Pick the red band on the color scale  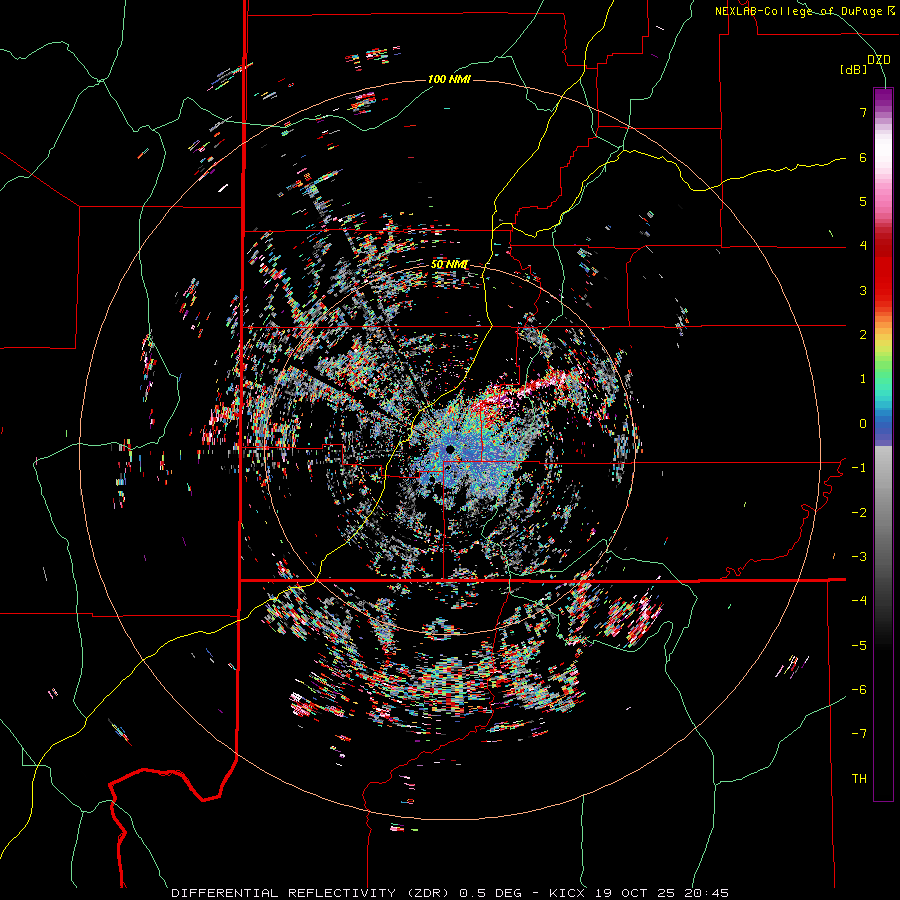883,273
